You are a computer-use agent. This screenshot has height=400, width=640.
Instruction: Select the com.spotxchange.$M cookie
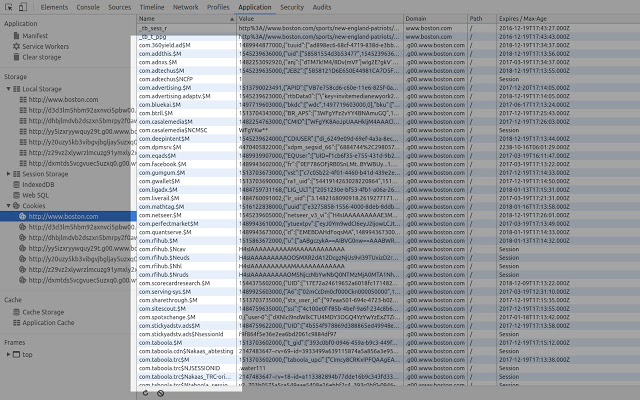[x=167, y=317]
